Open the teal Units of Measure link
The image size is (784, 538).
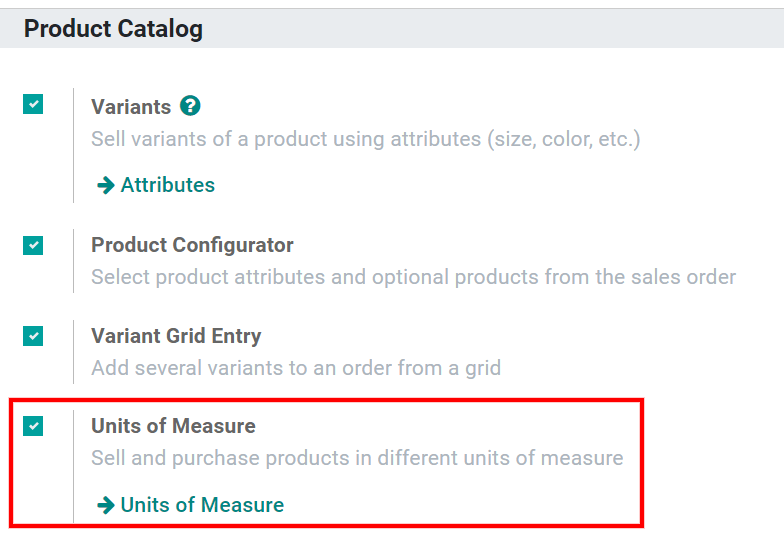coord(202,505)
